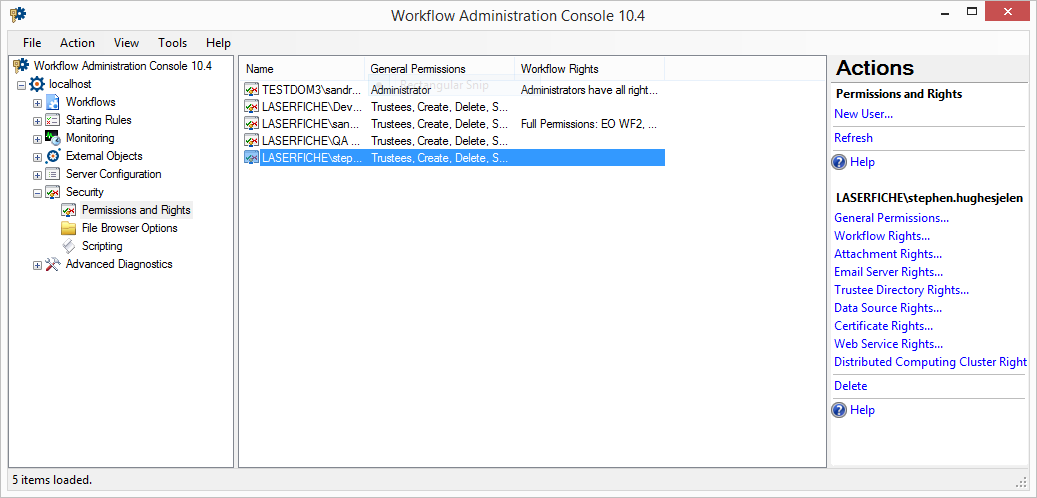Viewport: 1037px width, 498px height.
Task: Click the root console icon in tree
Action: (22, 65)
